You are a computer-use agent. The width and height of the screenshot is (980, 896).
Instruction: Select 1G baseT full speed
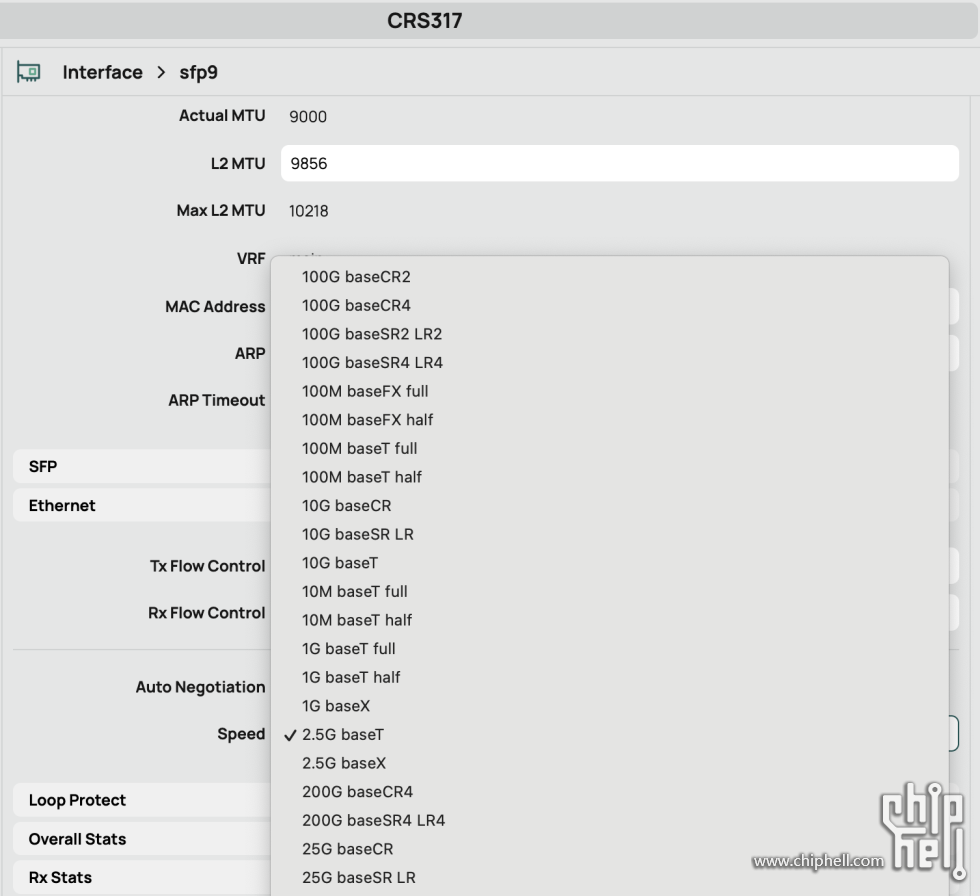point(349,649)
